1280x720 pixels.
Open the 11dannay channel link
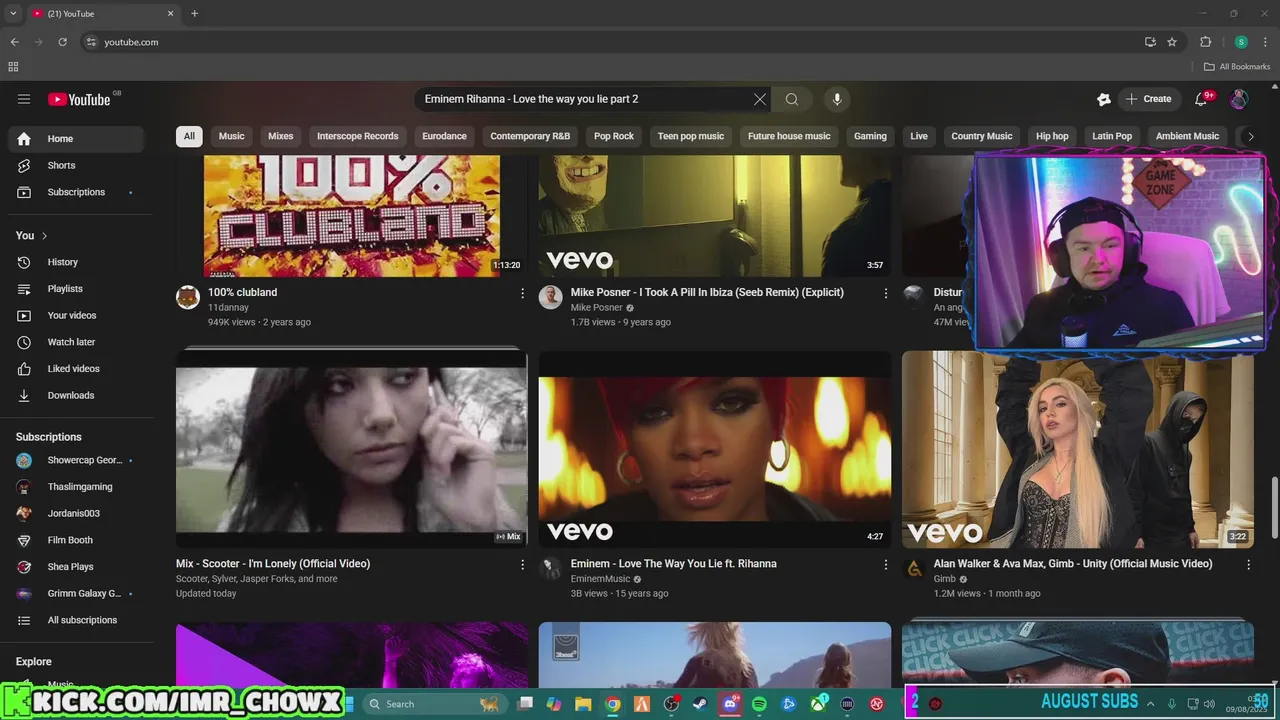point(228,308)
